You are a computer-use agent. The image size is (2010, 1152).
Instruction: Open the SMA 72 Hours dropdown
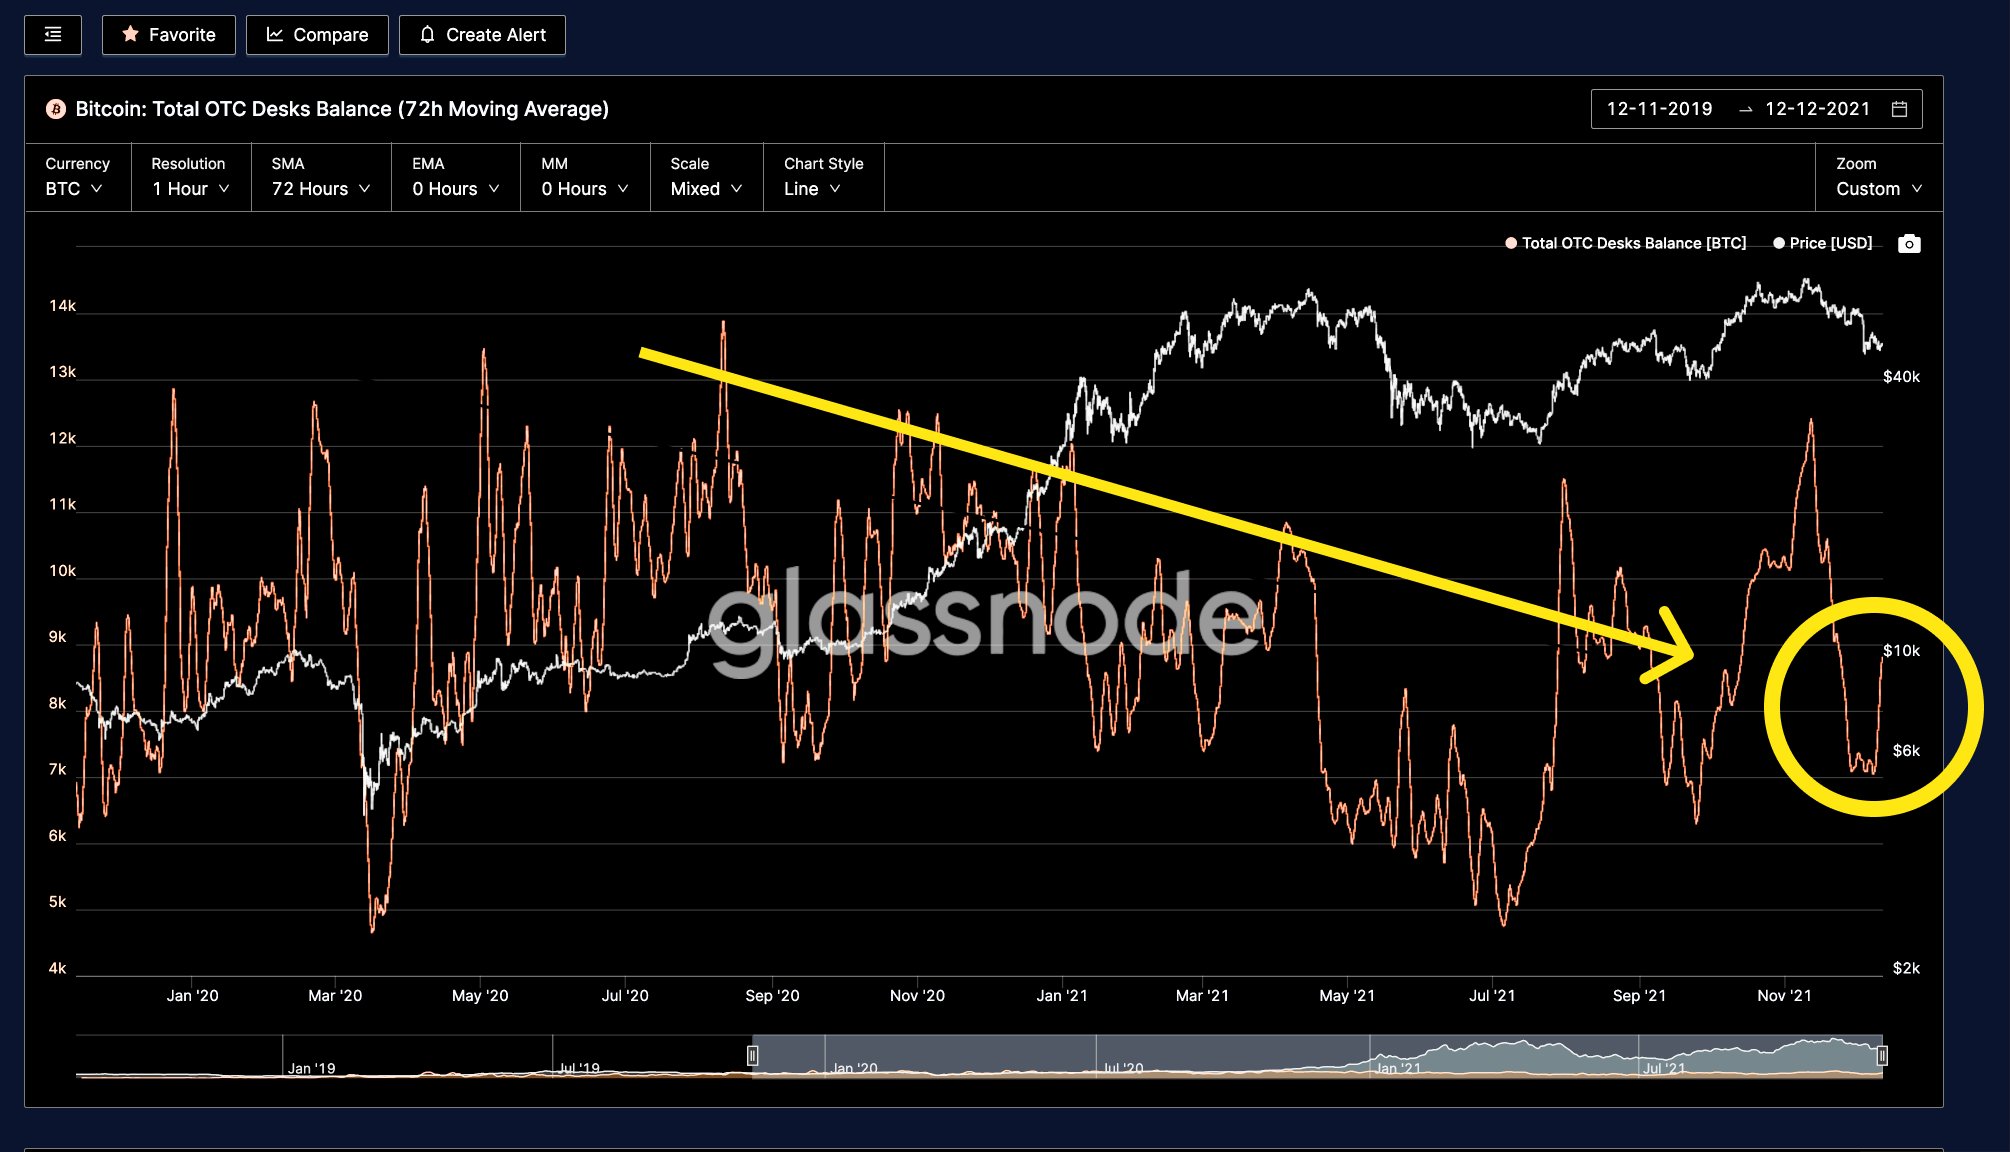click(320, 189)
